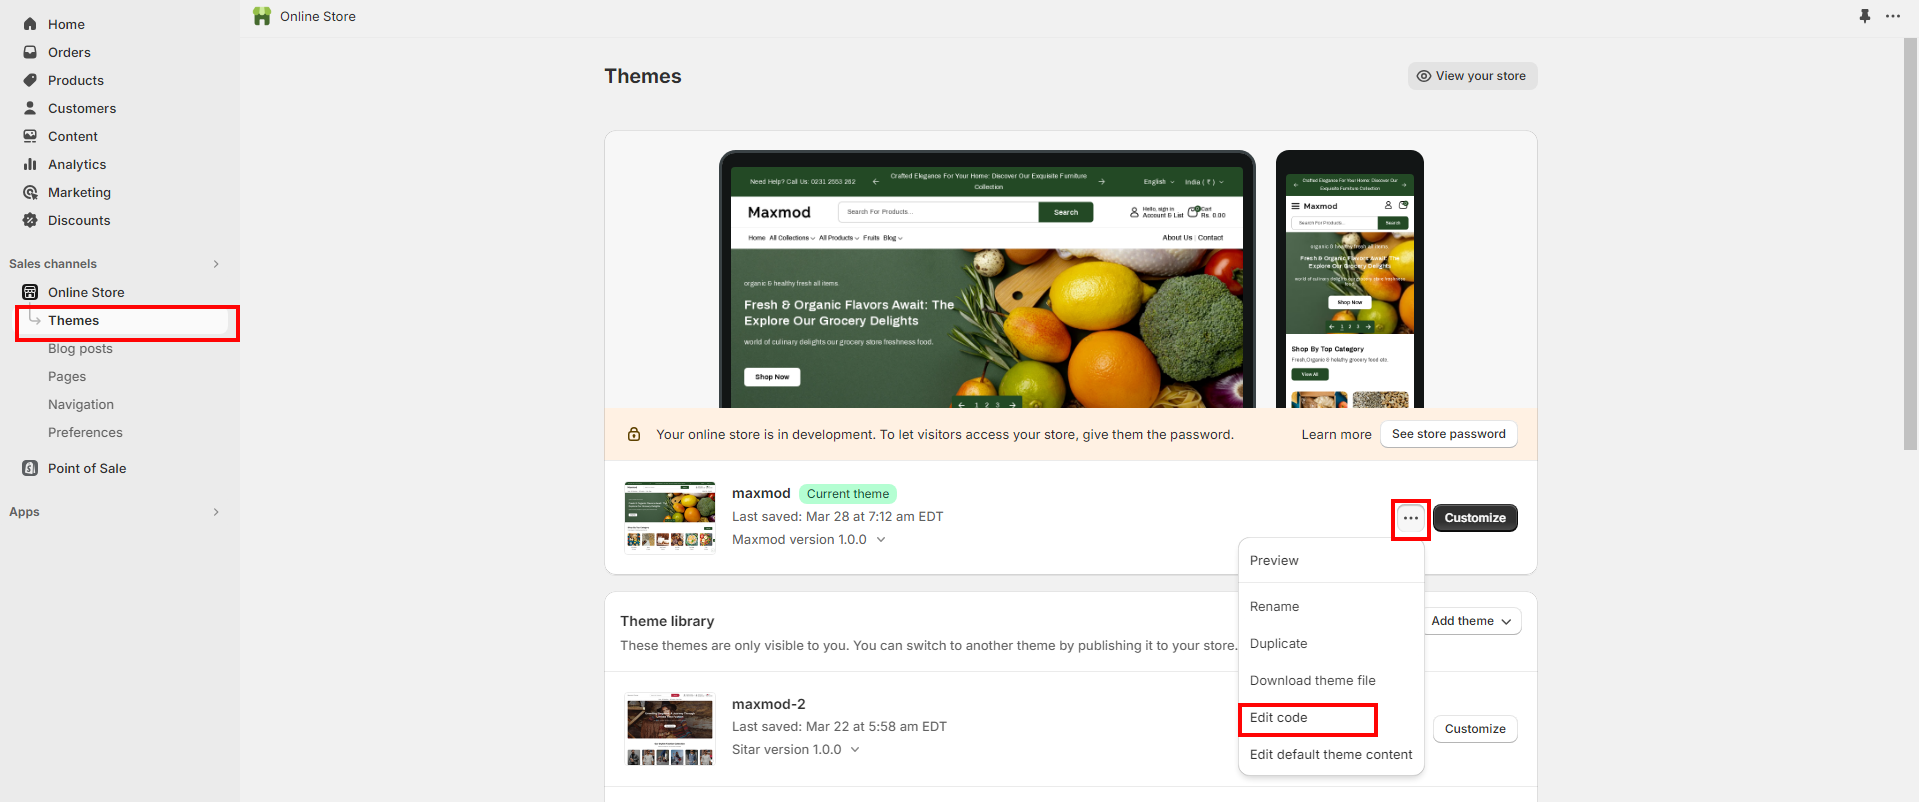Open the Add theme dropdown
The height and width of the screenshot is (802, 1919).
(1470, 621)
